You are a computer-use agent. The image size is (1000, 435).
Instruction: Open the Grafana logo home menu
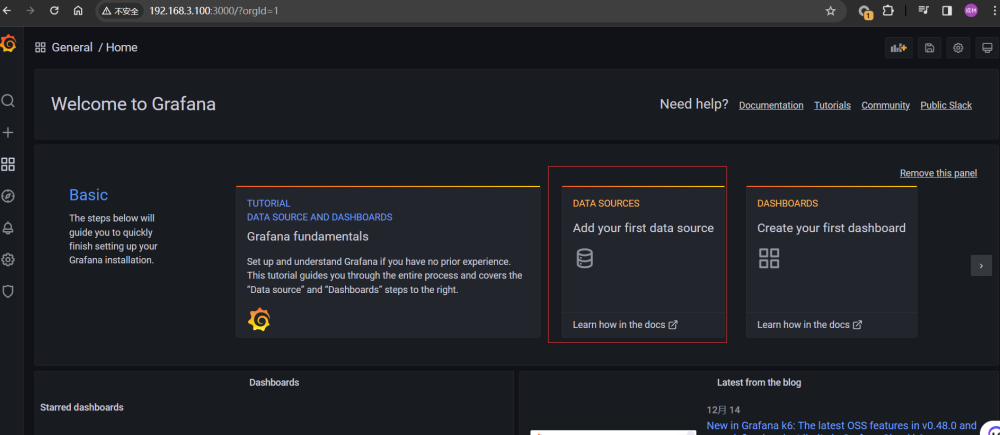(8, 44)
